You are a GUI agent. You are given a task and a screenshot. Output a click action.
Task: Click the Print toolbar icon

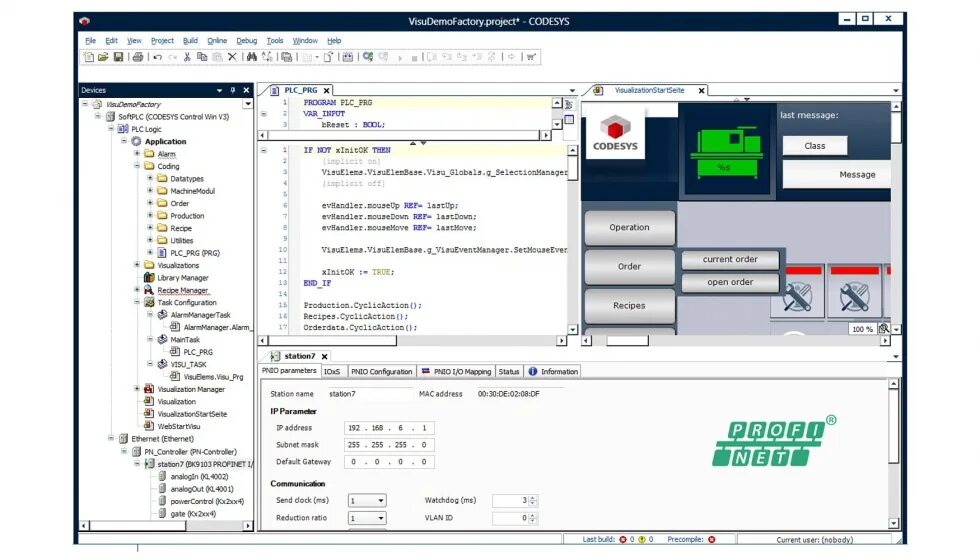click(138, 57)
